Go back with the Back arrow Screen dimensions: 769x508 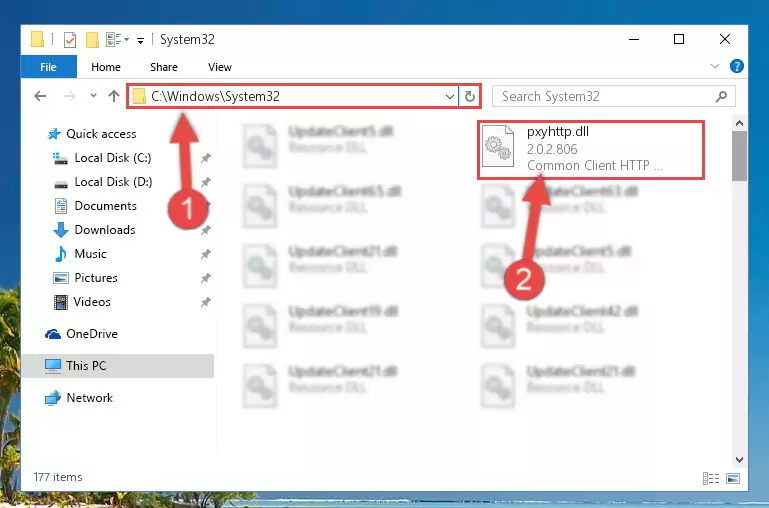[40, 96]
